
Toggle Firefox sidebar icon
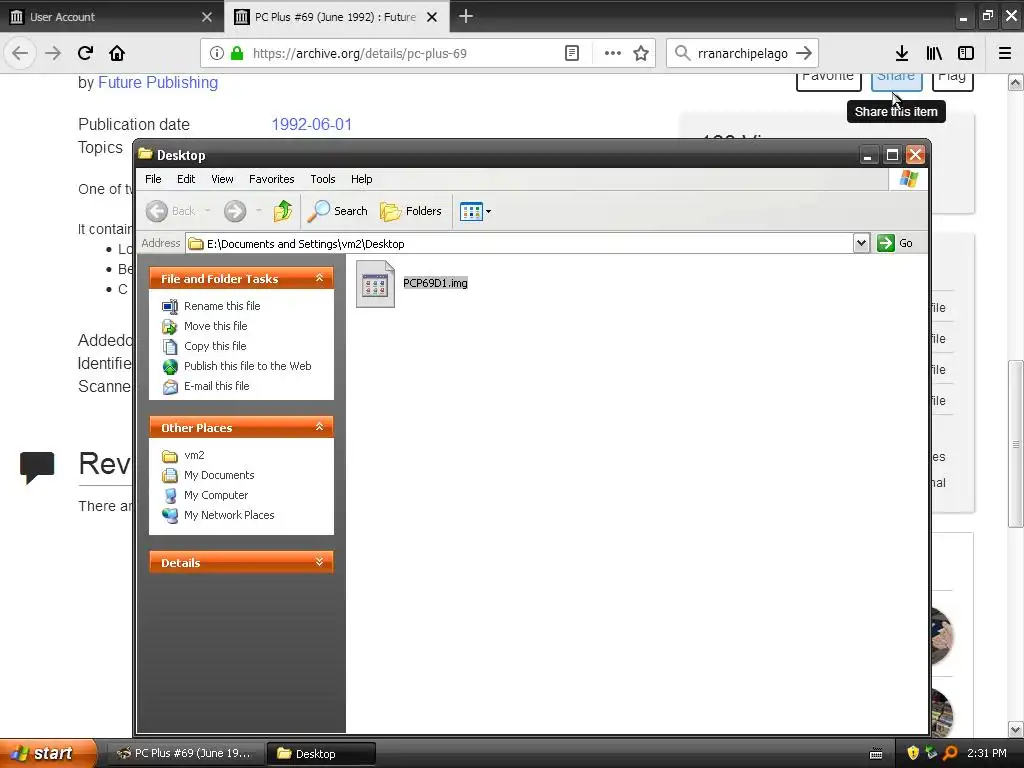[966, 53]
